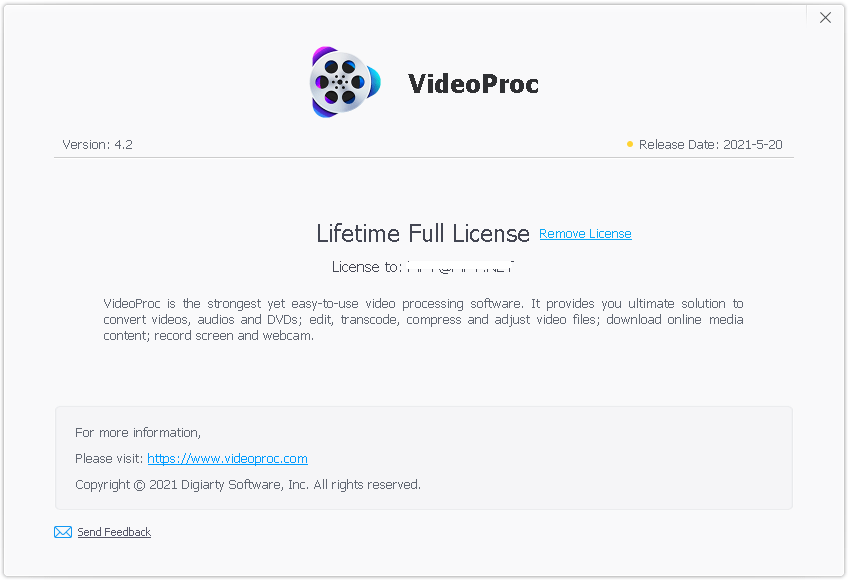The height and width of the screenshot is (580, 848).
Task: Click the copyright symbol before 2021
Action: [140, 485]
